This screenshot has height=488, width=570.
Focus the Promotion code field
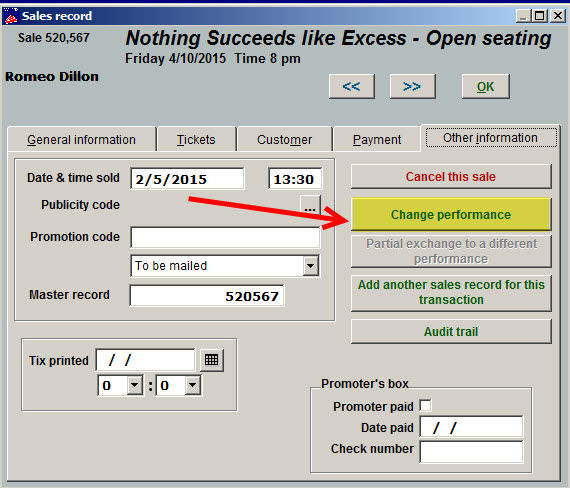[x=225, y=237]
